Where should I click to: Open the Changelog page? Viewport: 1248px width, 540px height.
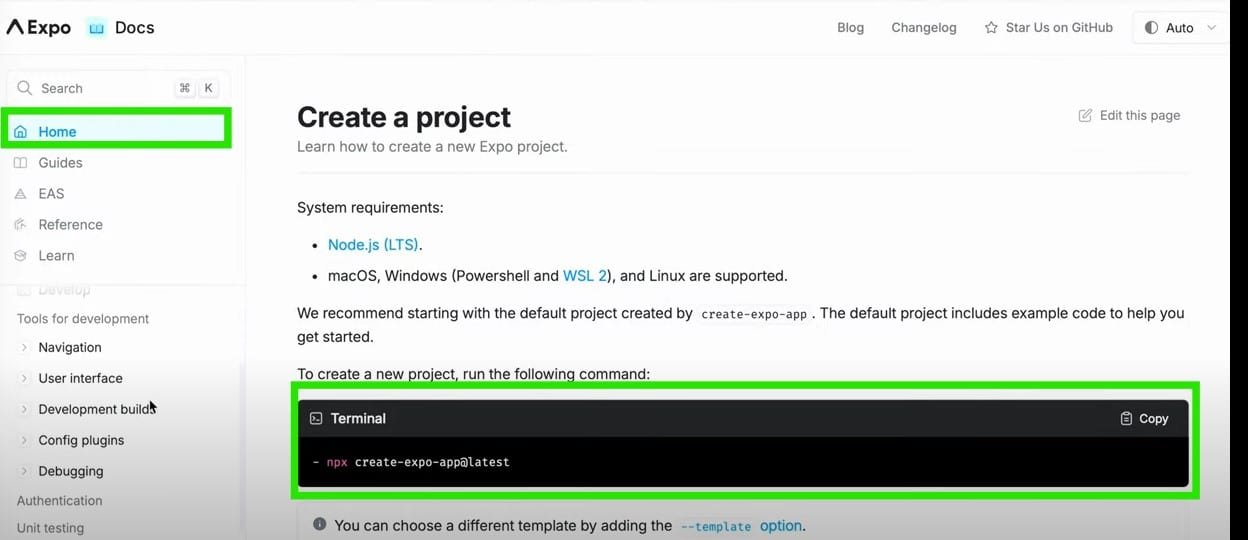924,28
